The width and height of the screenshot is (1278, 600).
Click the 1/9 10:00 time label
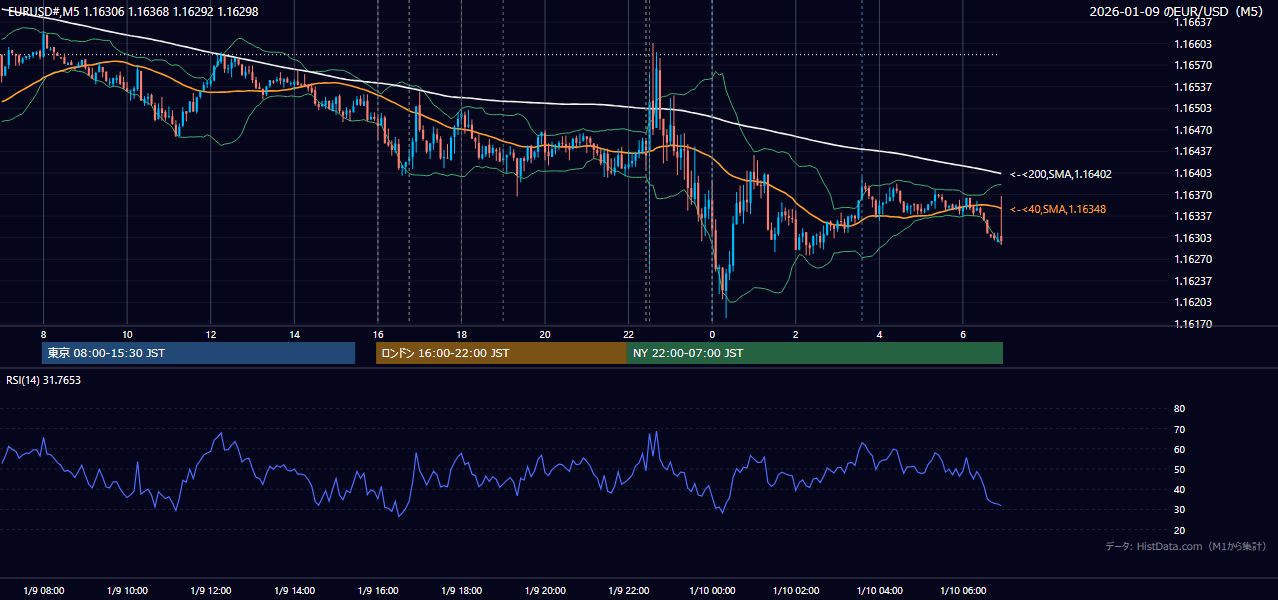pos(127,590)
